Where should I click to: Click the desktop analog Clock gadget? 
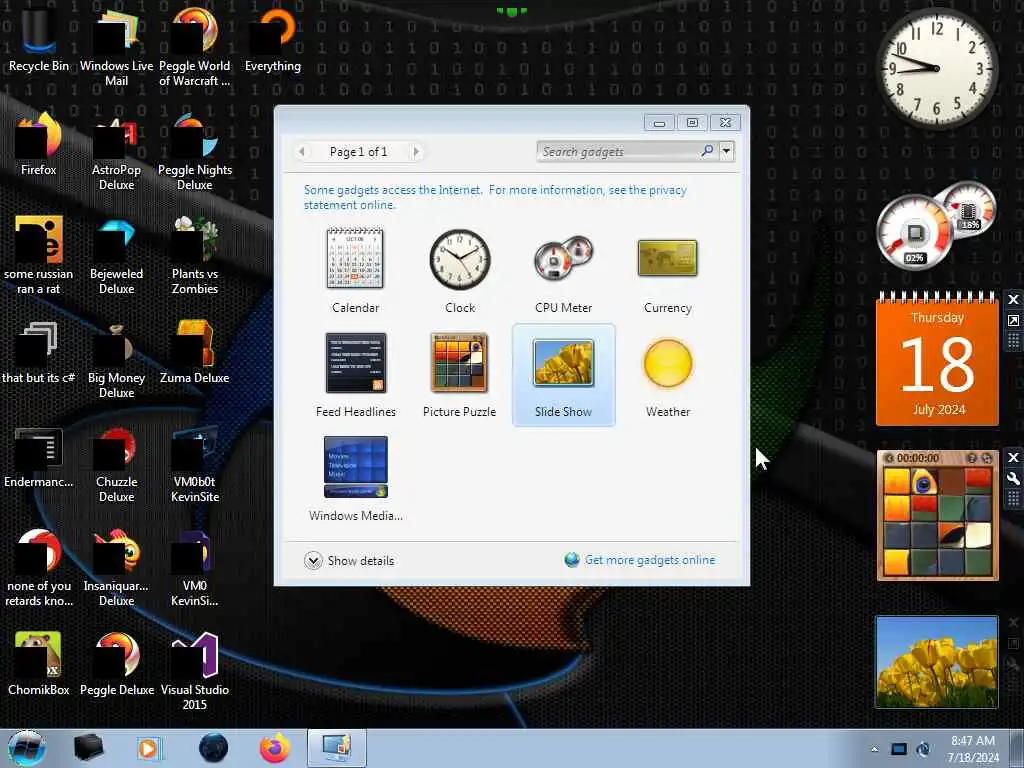point(936,68)
